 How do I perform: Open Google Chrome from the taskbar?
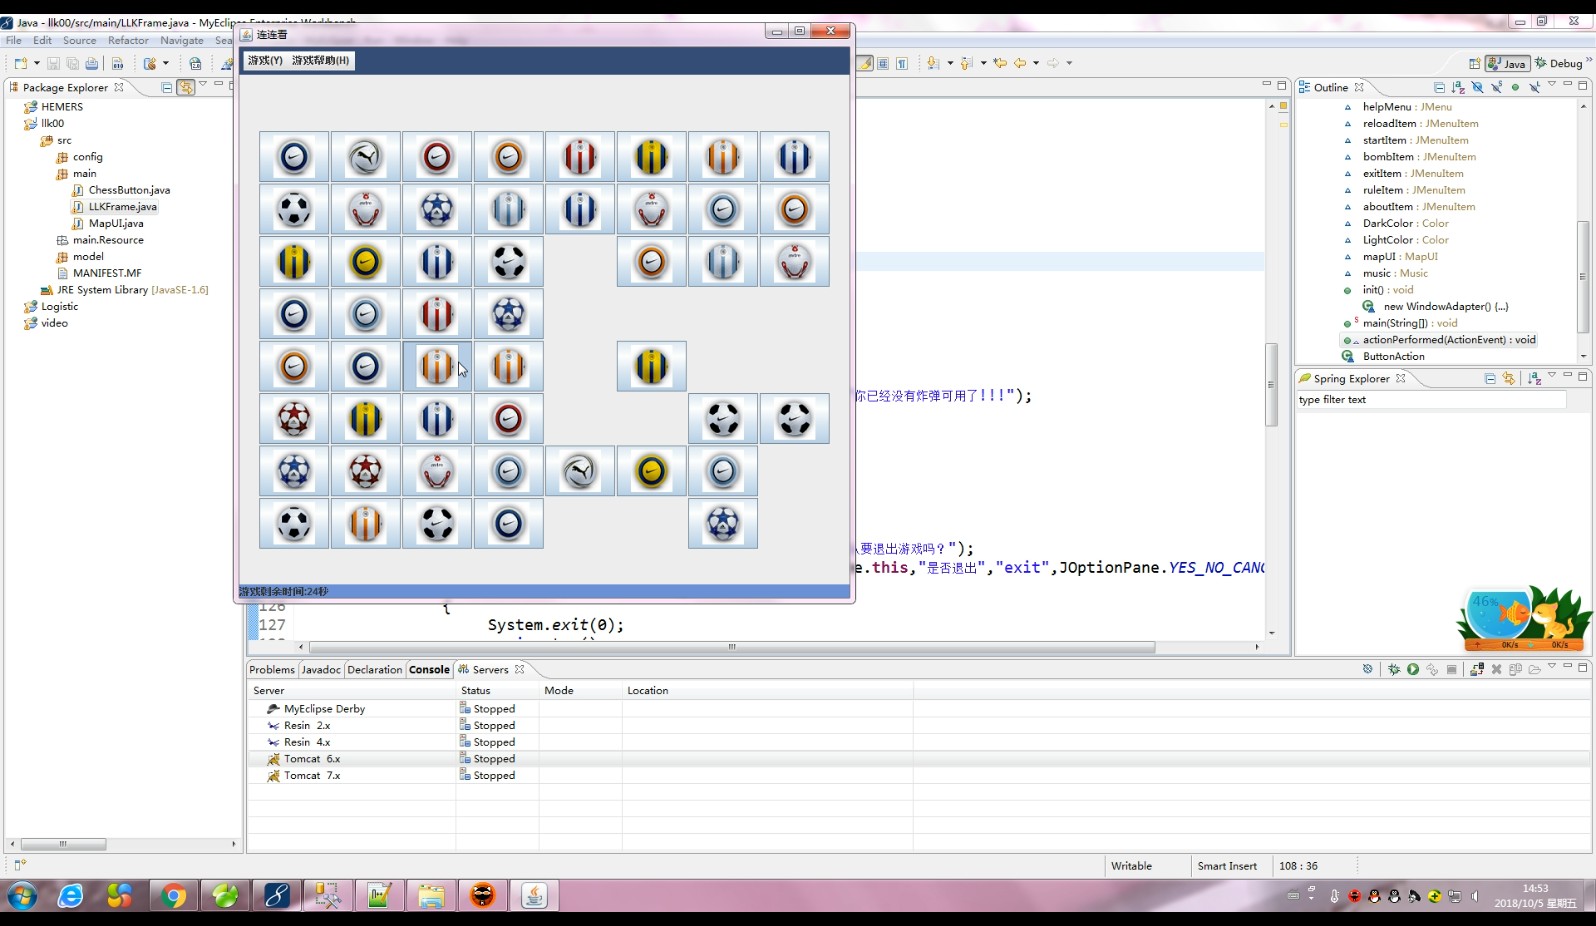[x=173, y=896]
